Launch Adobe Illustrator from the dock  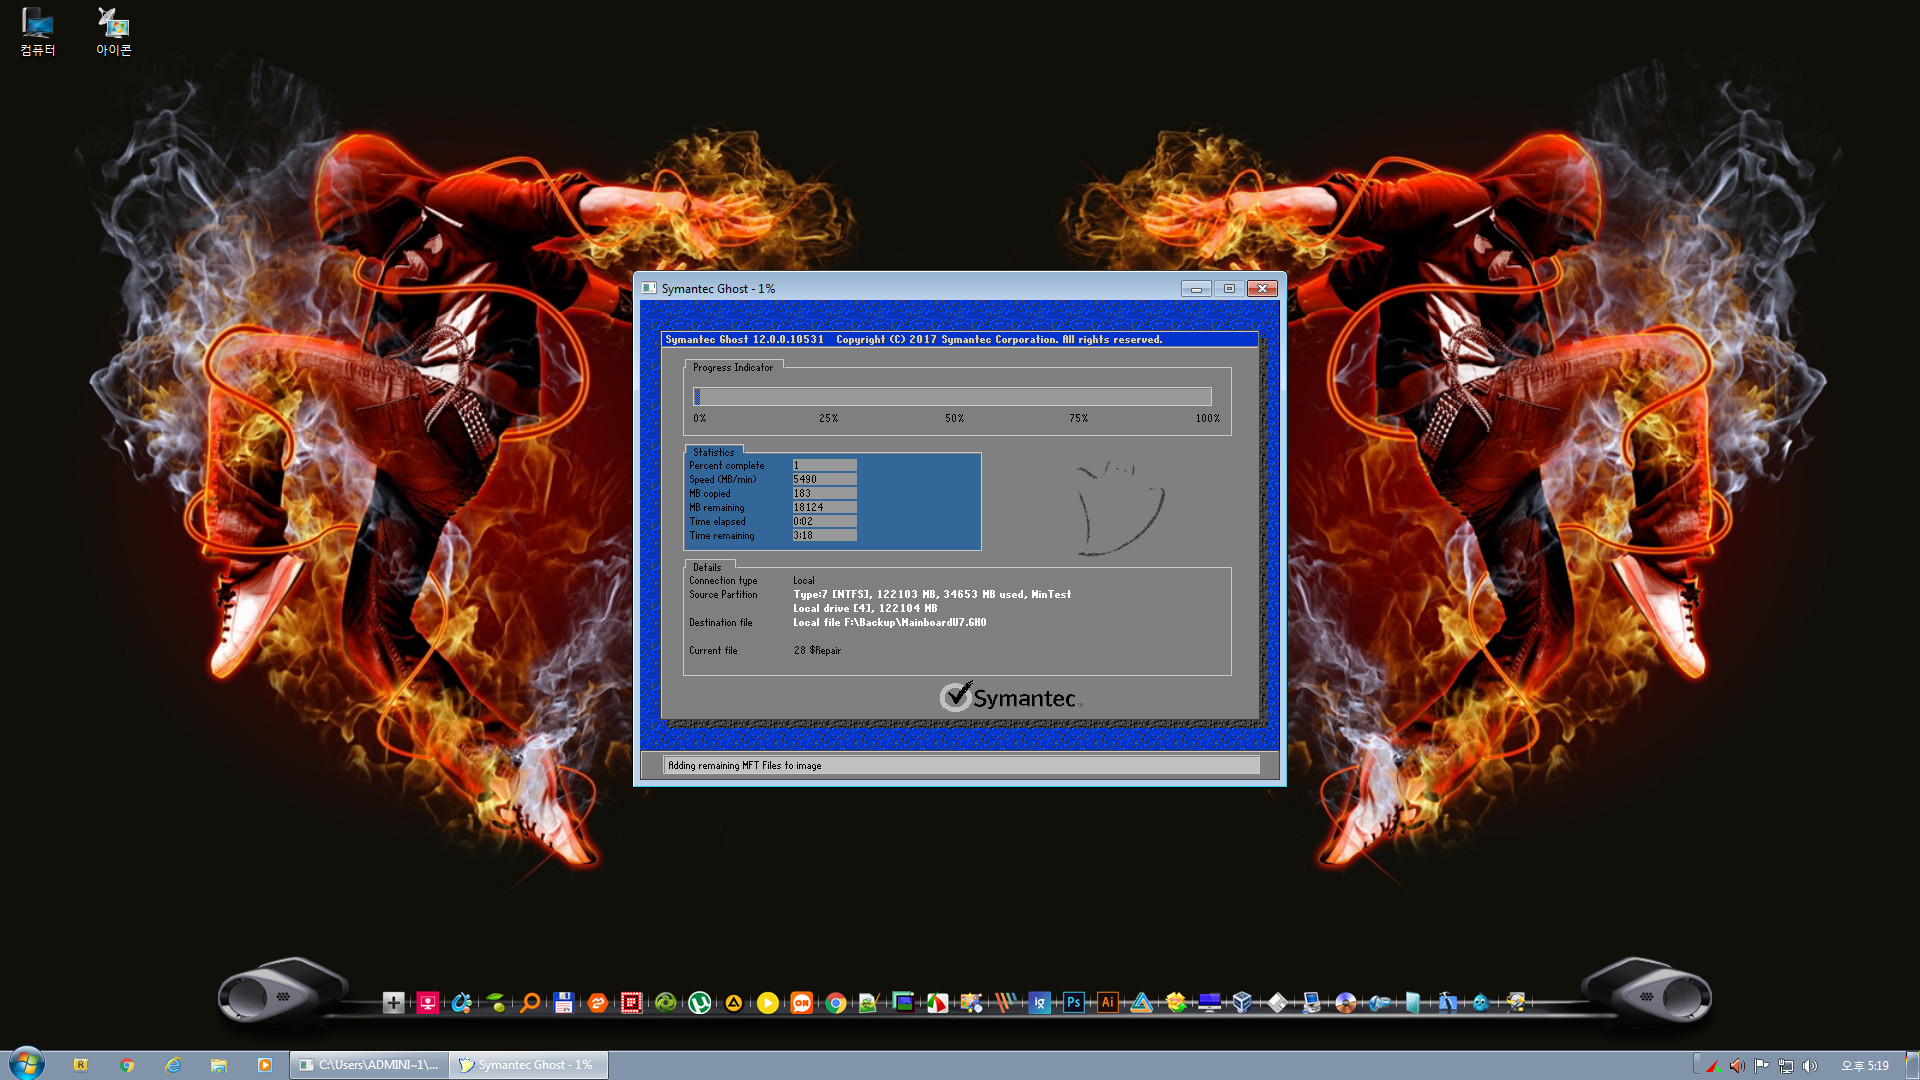(x=1108, y=1002)
